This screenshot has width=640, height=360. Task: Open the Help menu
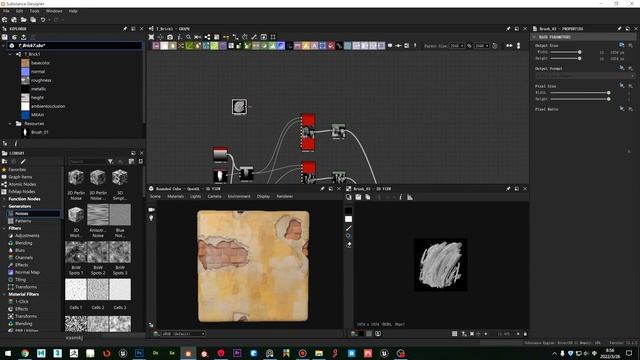pyautogui.click(x=73, y=11)
